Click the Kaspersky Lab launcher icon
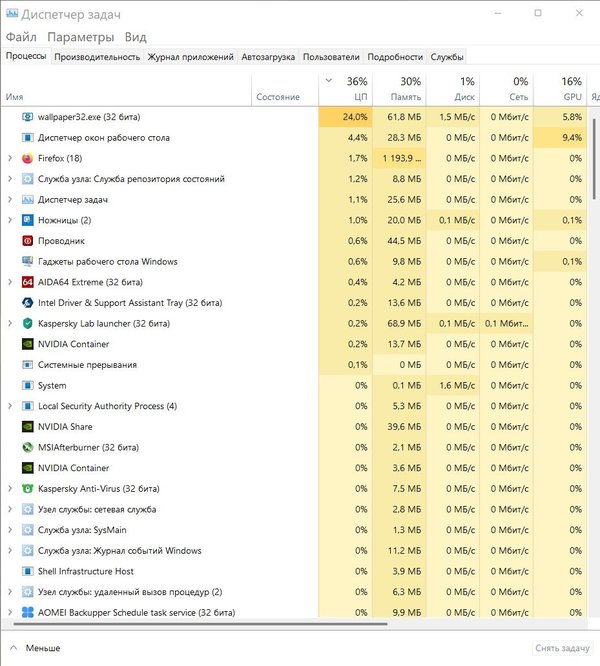 27,324
